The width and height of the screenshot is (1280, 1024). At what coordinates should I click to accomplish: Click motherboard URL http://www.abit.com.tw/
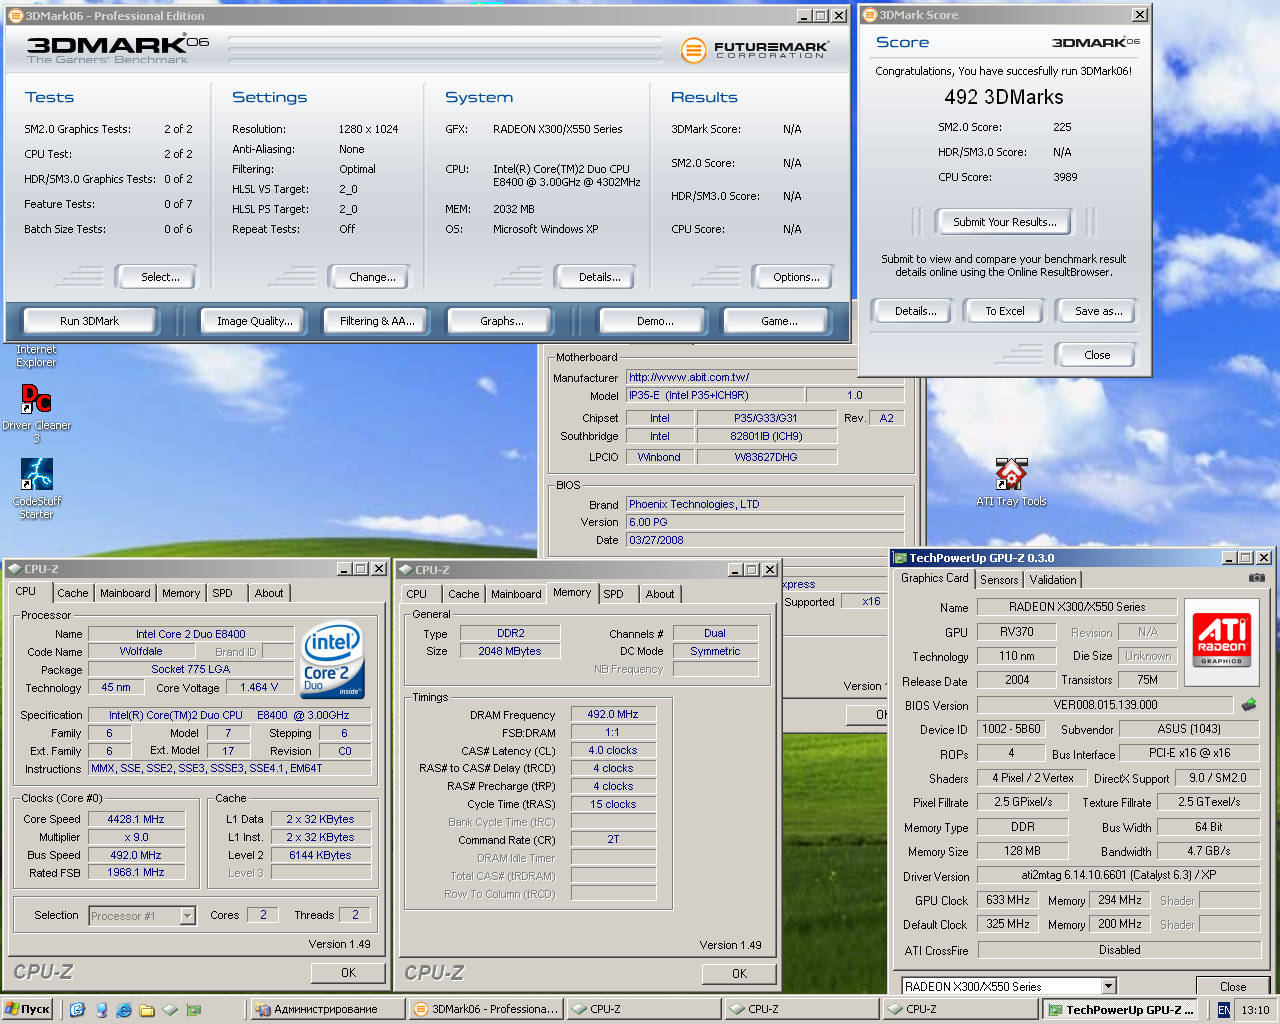click(x=765, y=377)
